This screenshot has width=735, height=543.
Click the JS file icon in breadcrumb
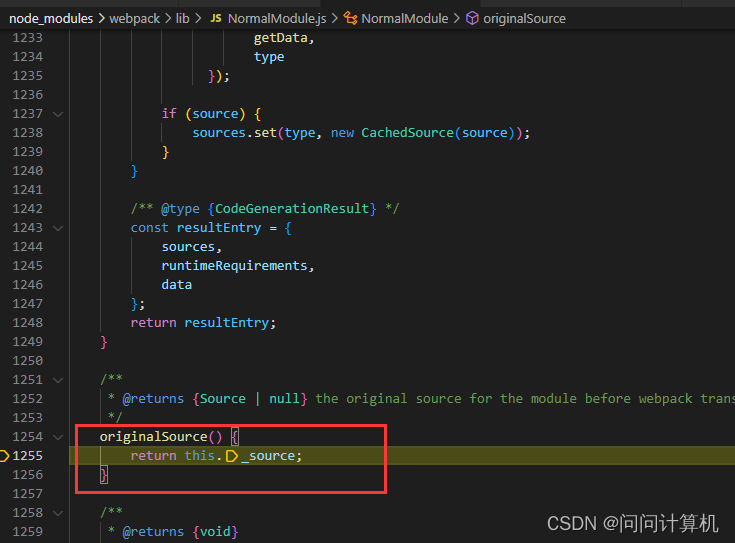tap(216, 19)
